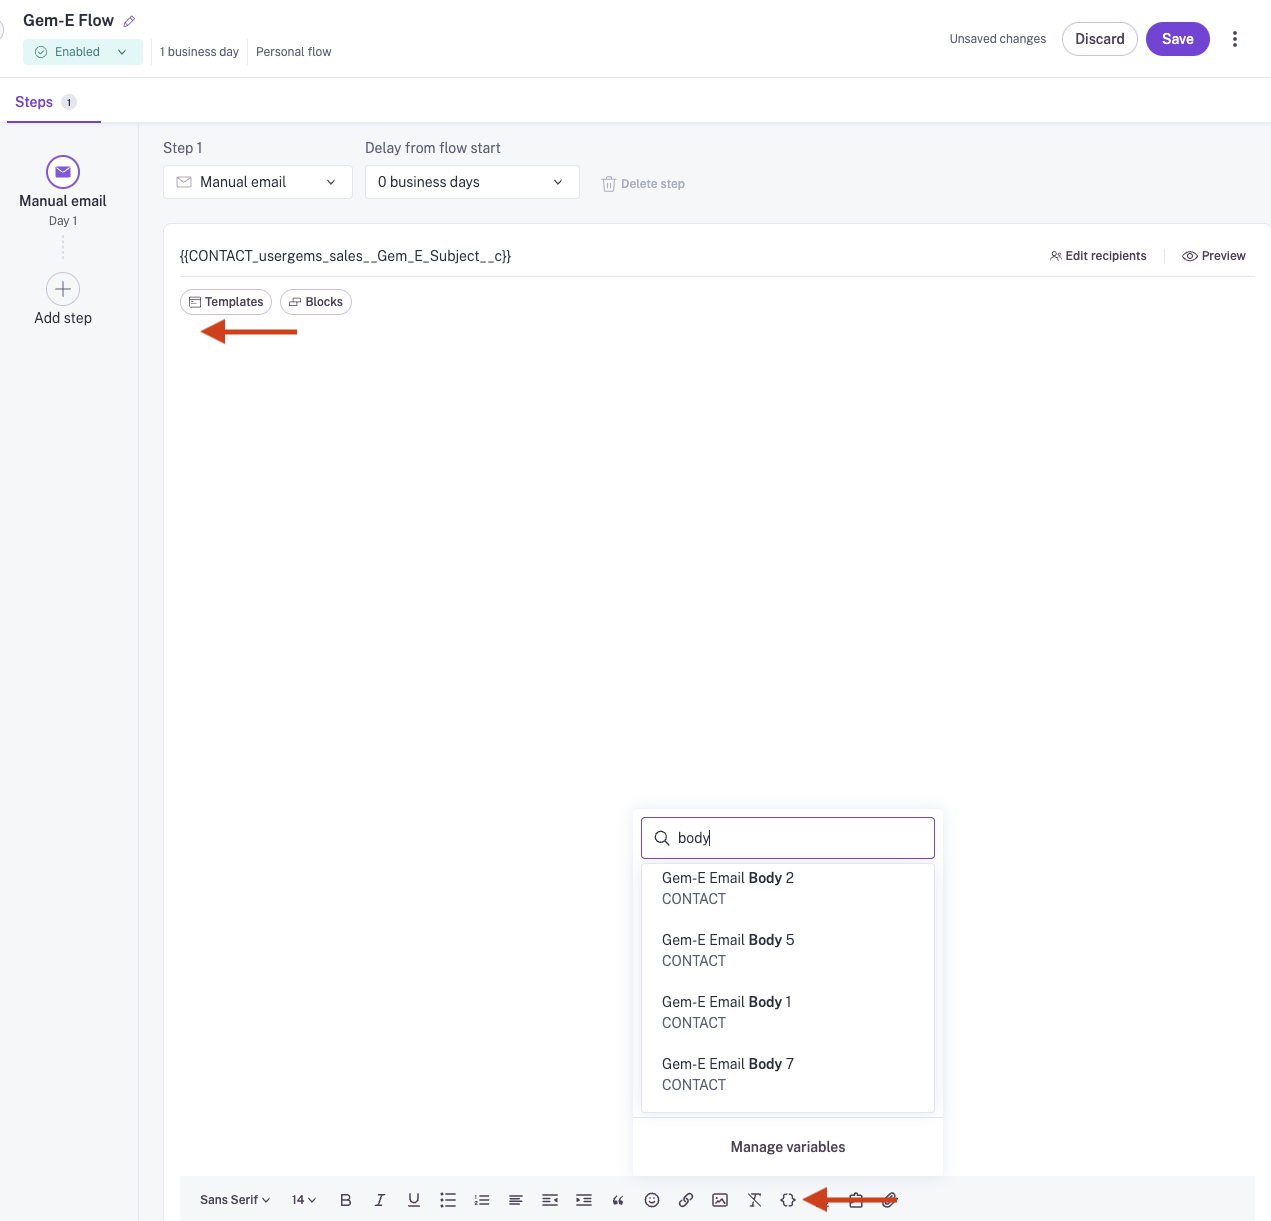
Task: Insert a bulleted list
Action: 448,1200
